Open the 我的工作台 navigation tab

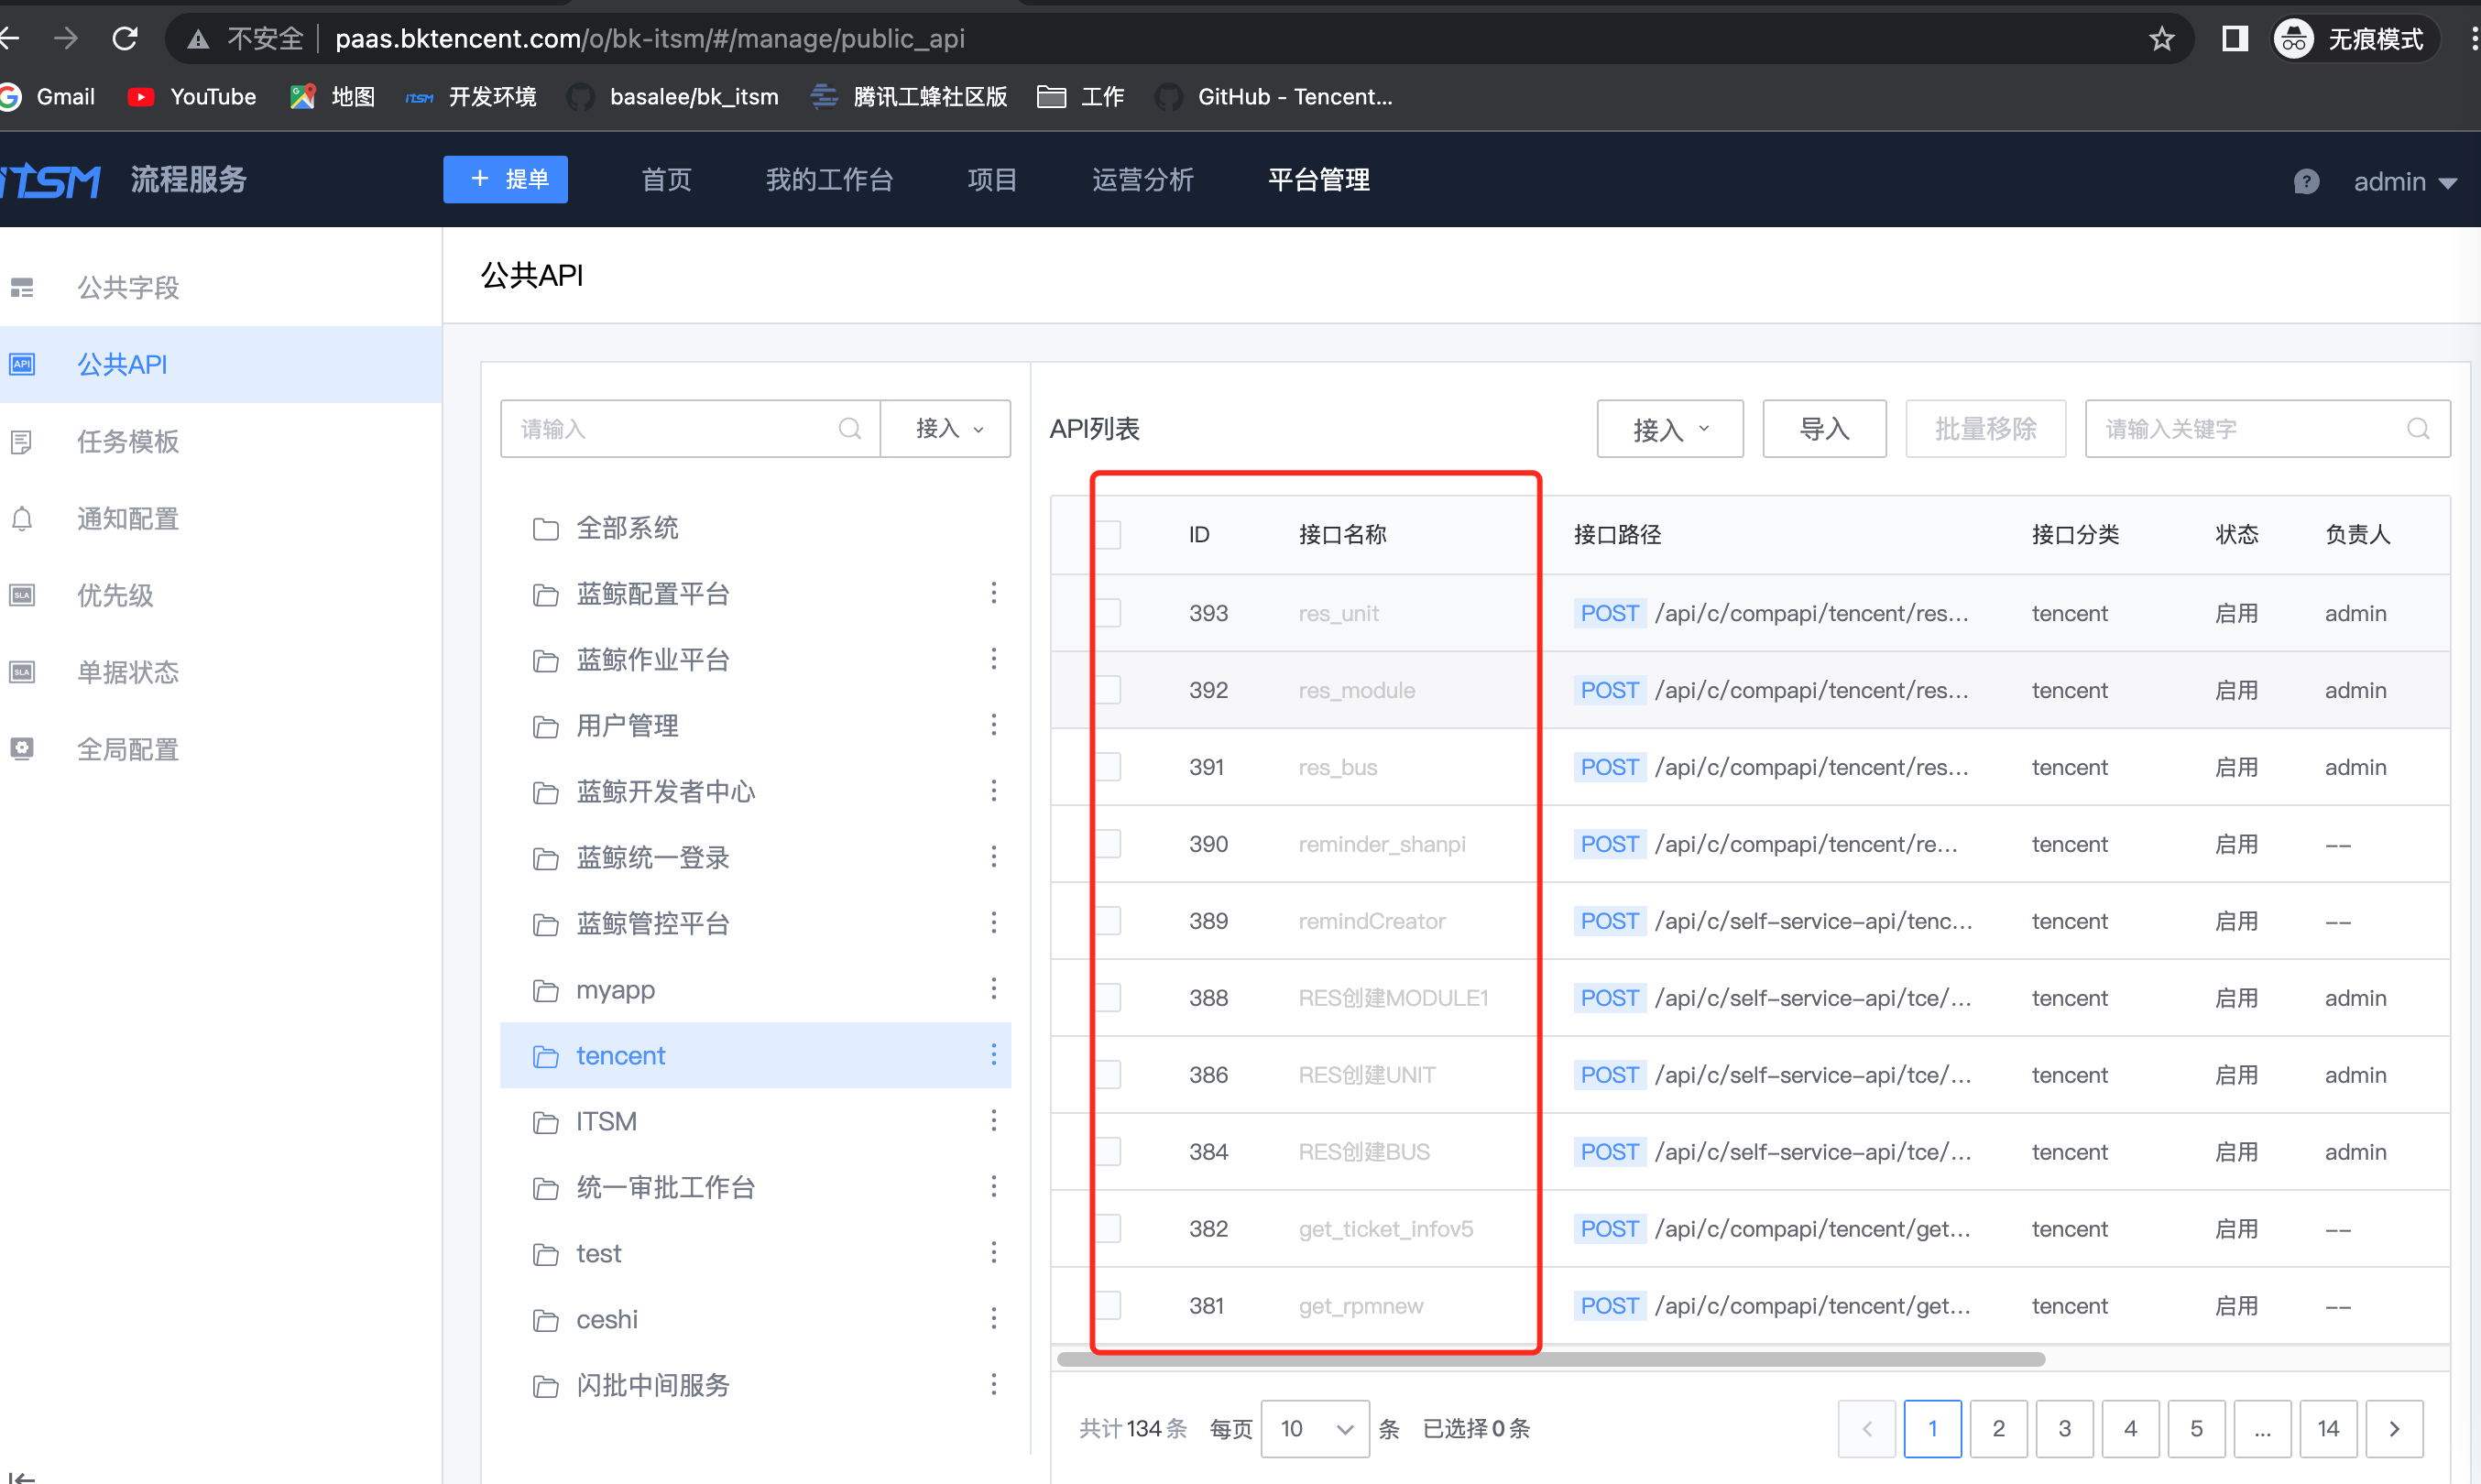coord(829,180)
